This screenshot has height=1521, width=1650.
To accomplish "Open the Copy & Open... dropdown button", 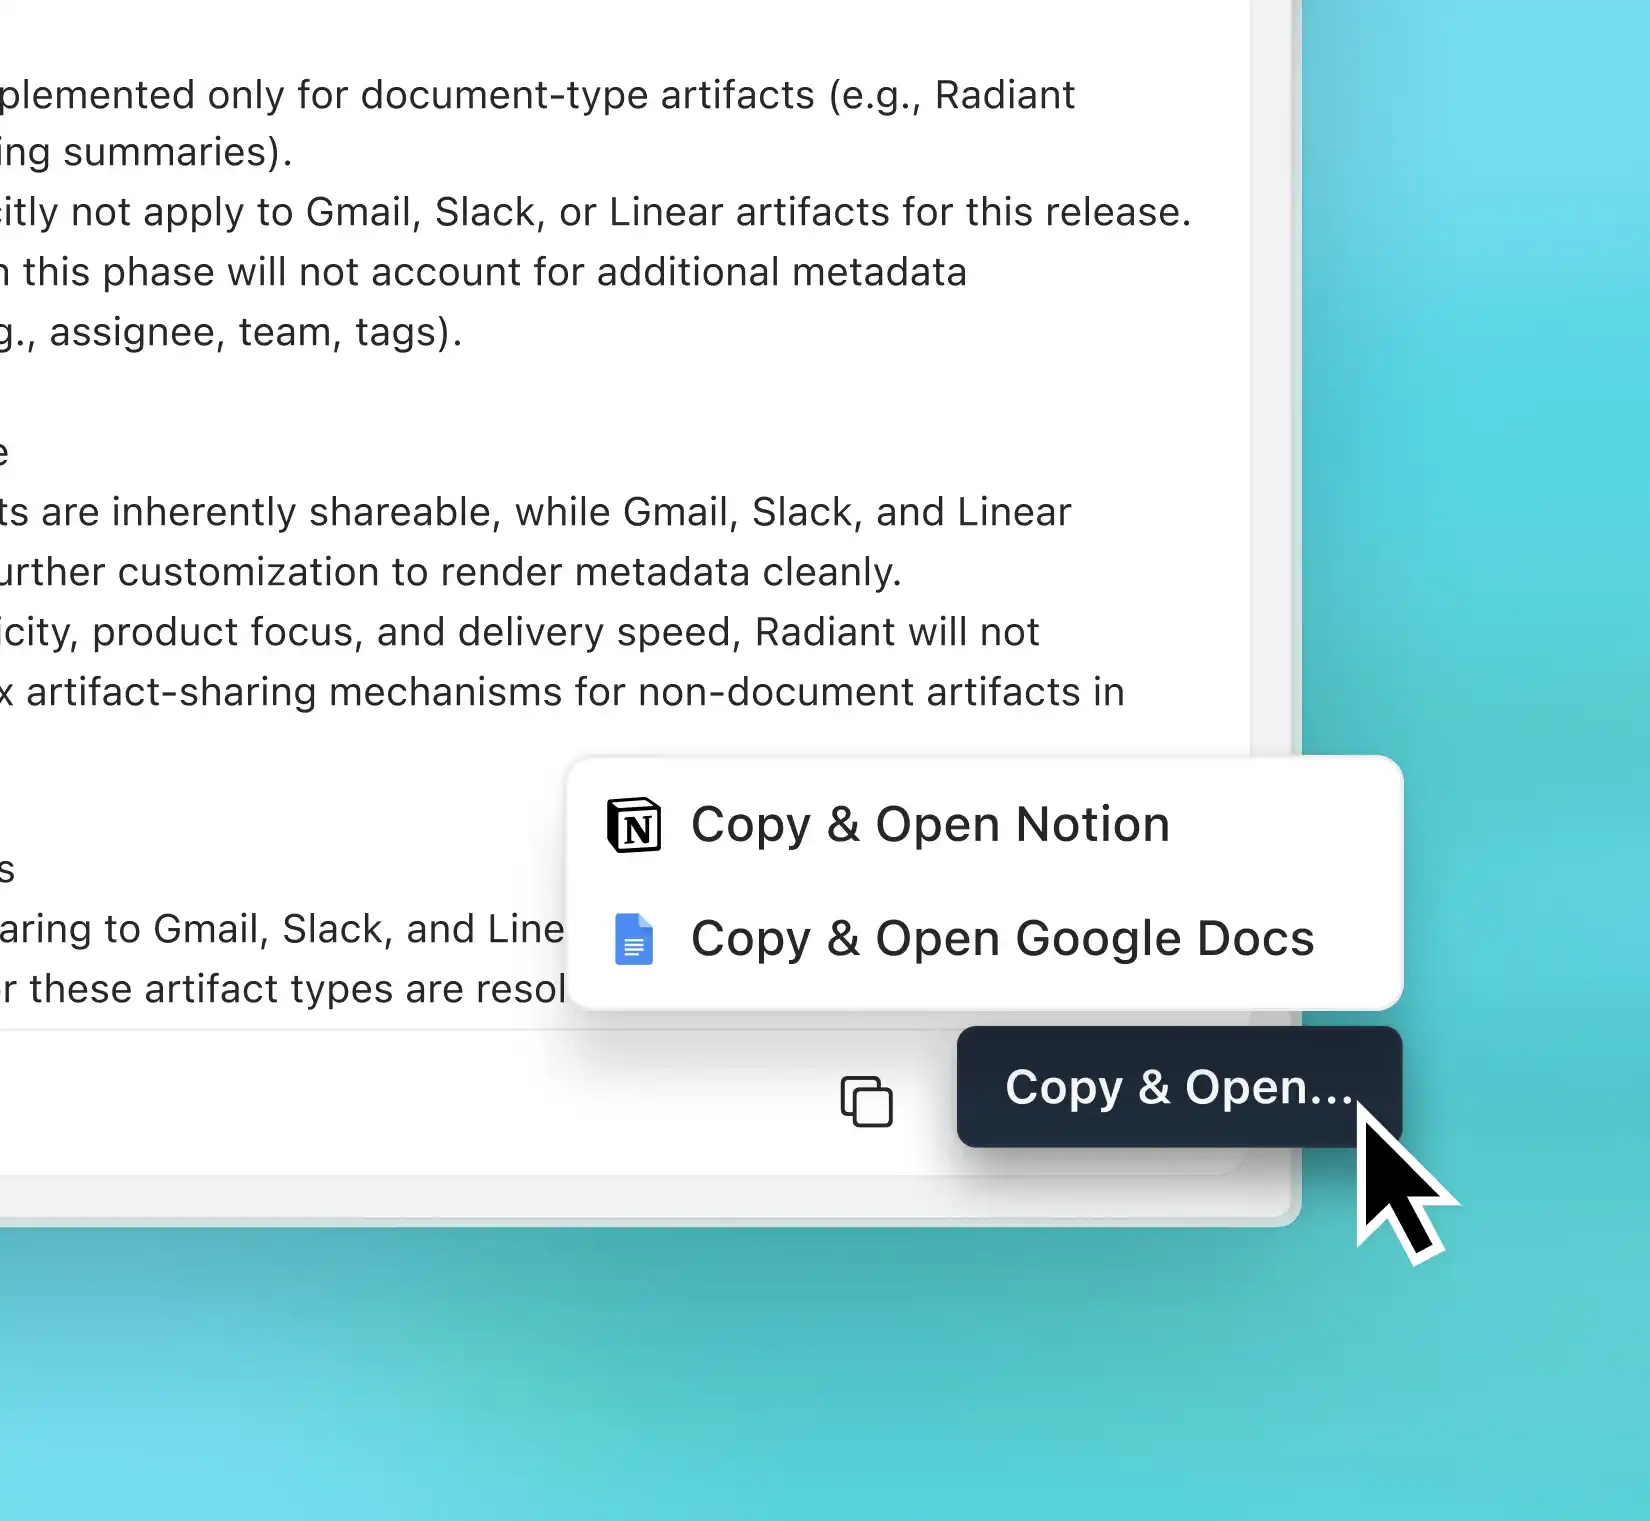I will coord(1179,1087).
